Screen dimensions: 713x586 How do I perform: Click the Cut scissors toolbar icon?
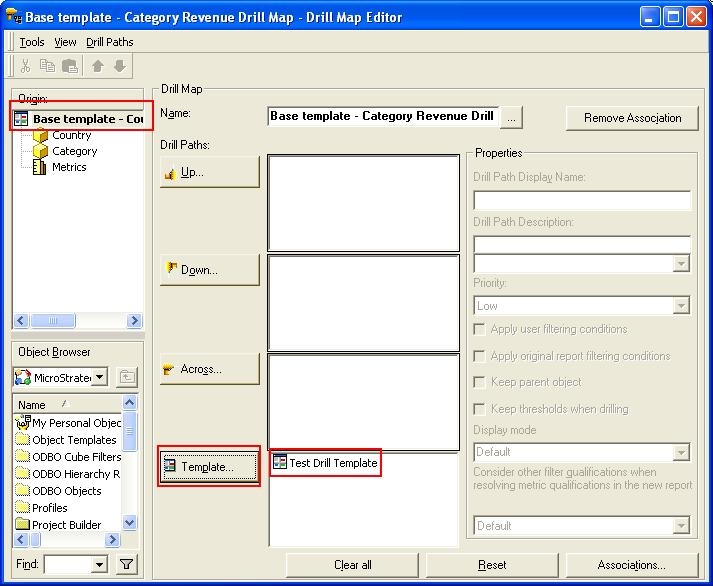26,66
